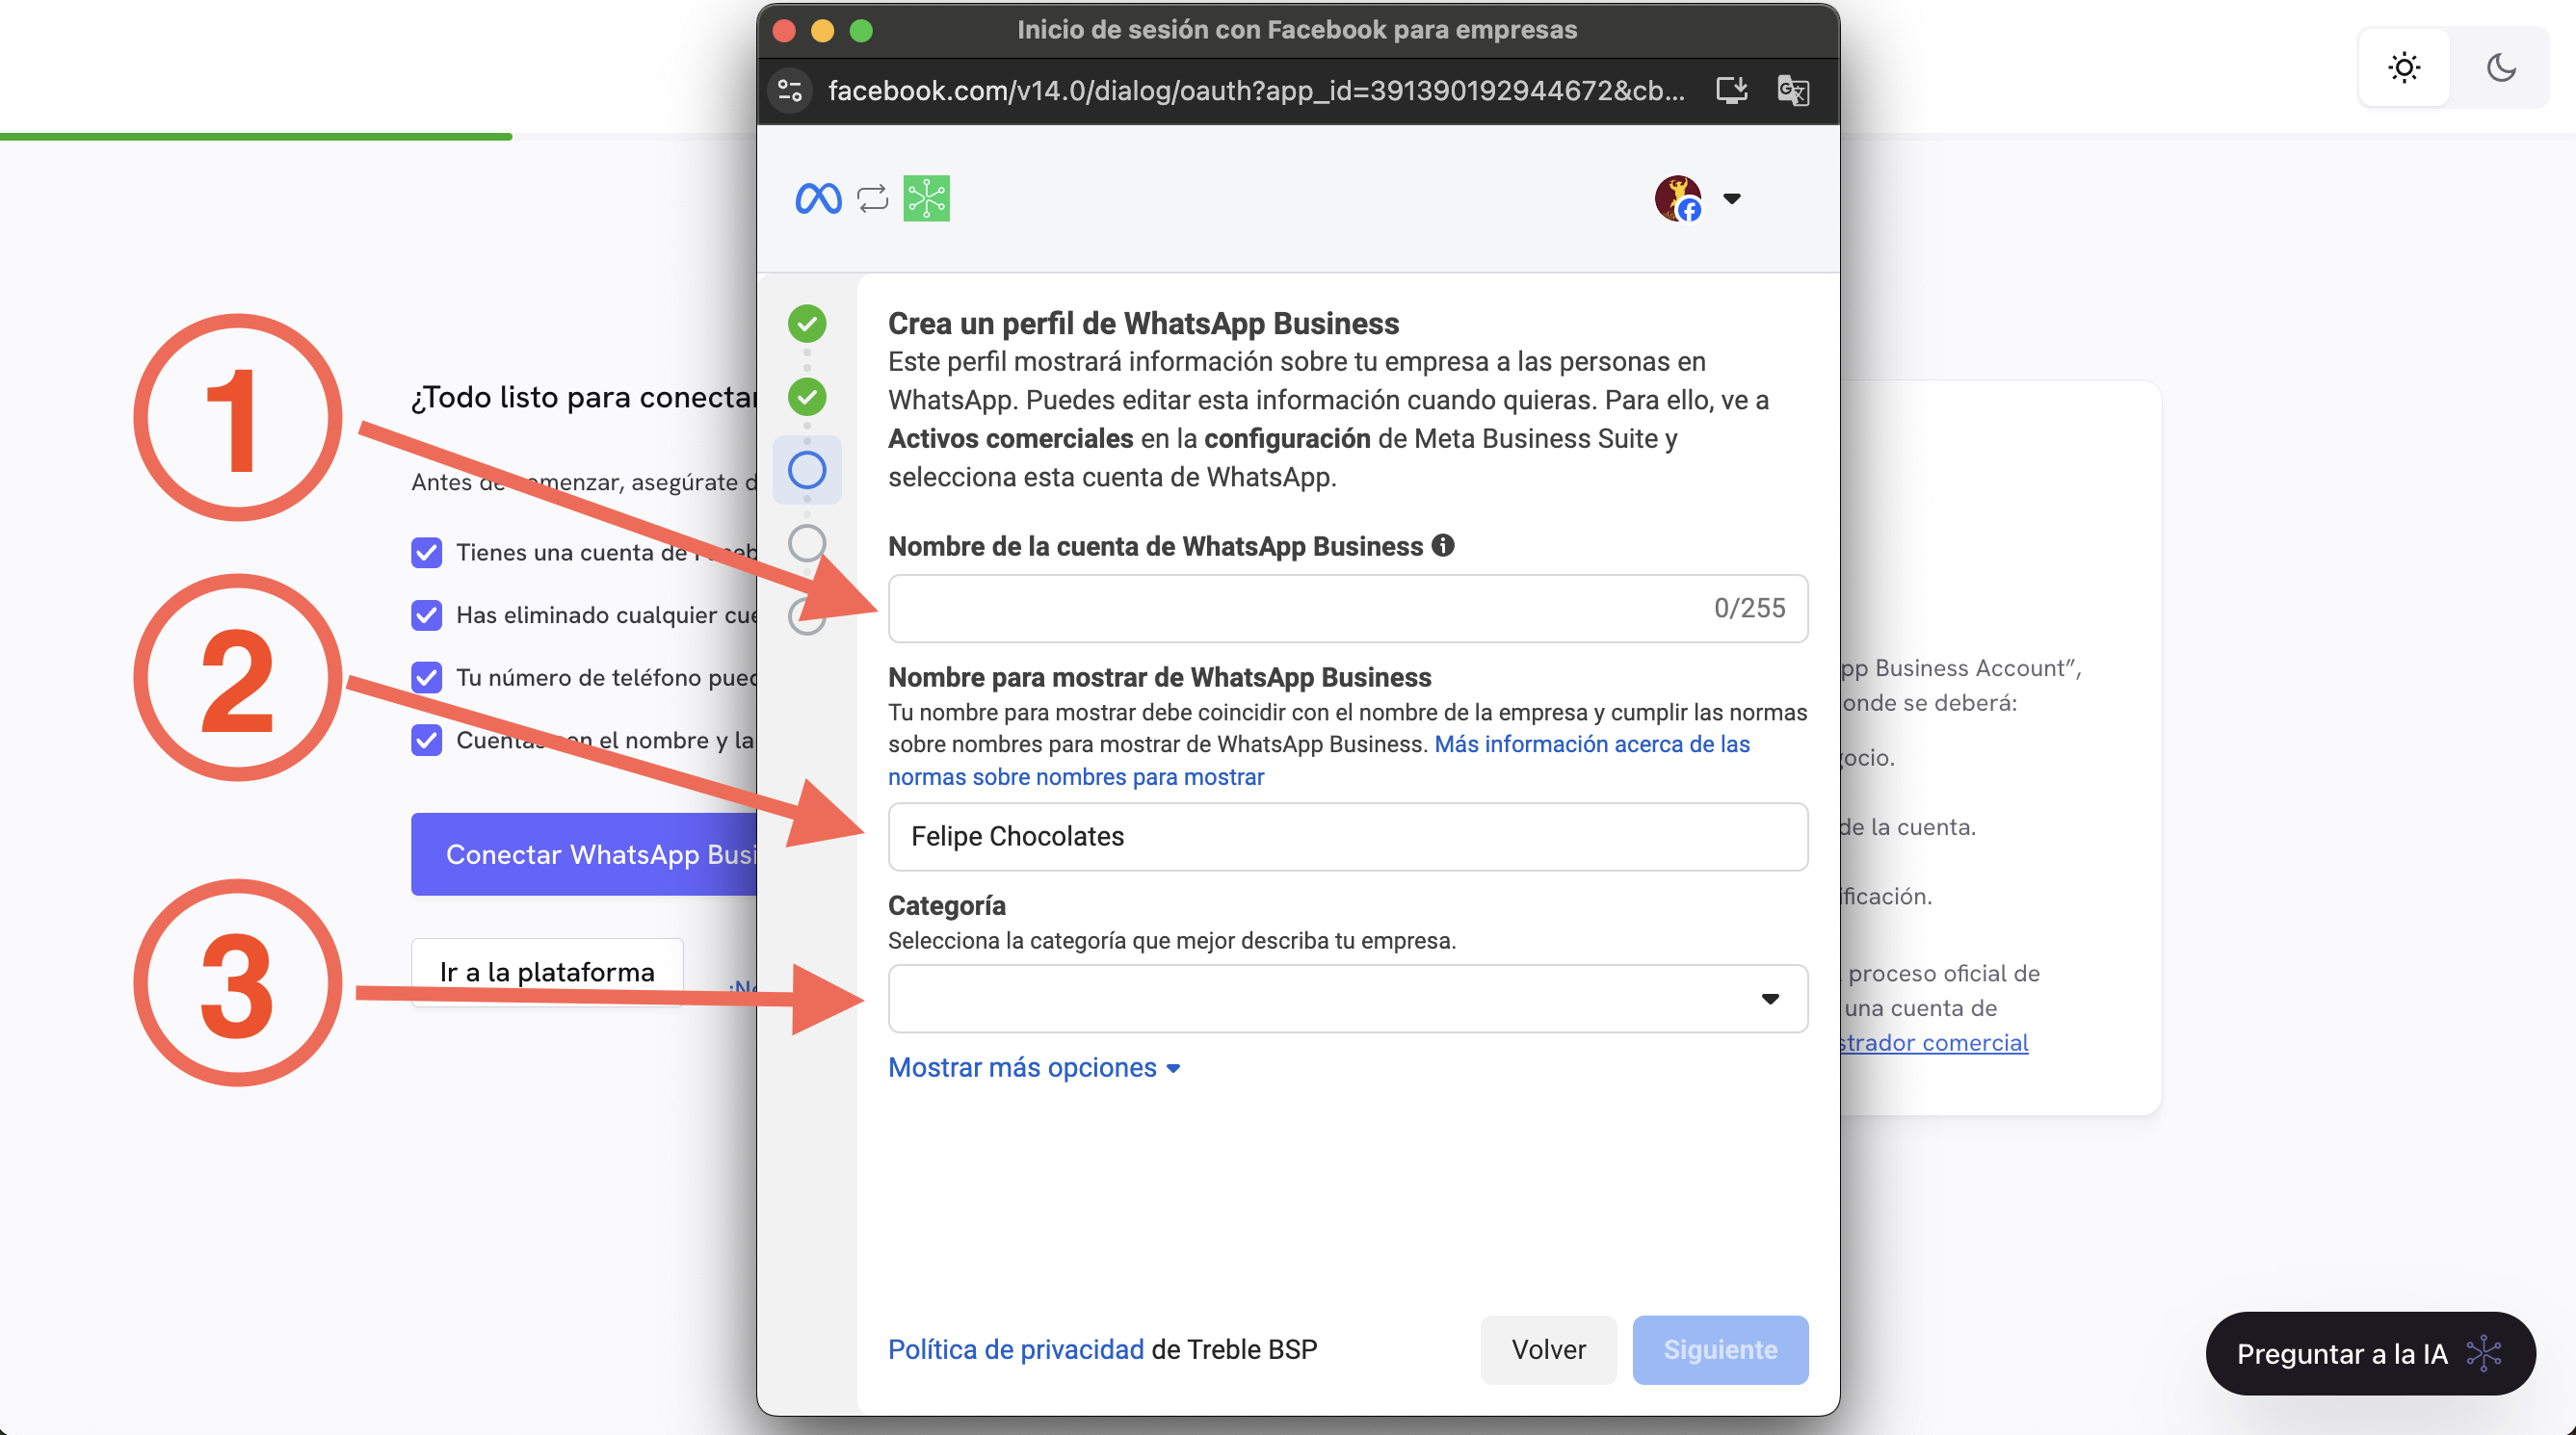Click the current step circle indicator
This screenshot has height=1435, width=2576.
tap(807, 470)
